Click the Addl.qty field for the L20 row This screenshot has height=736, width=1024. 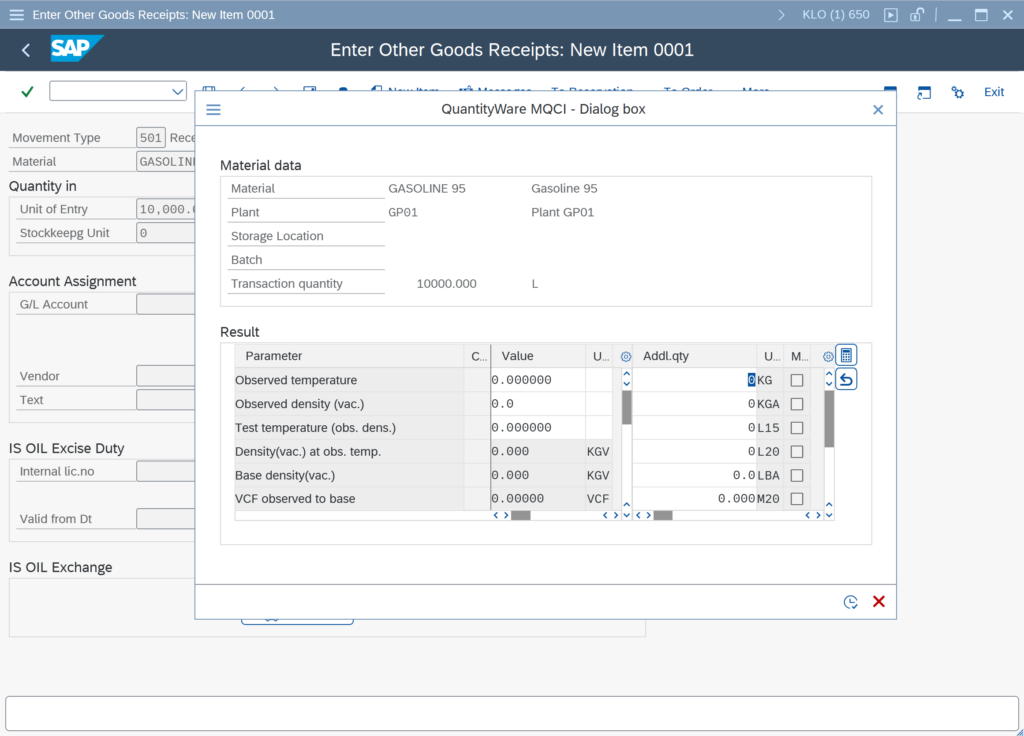pyautogui.click(x=695, y=452)
